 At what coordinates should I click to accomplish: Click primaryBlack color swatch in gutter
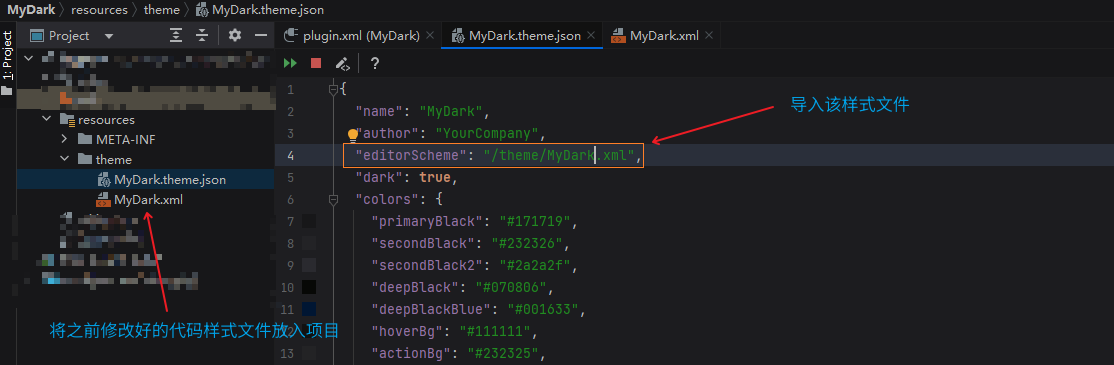pos(308,222)
